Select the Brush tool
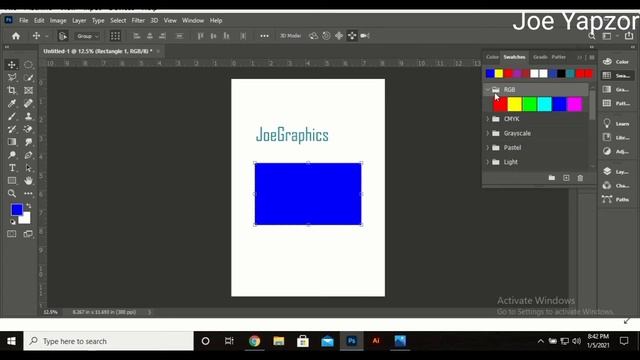The height and width of the screenshot is (360, 640). pos(12,116)
